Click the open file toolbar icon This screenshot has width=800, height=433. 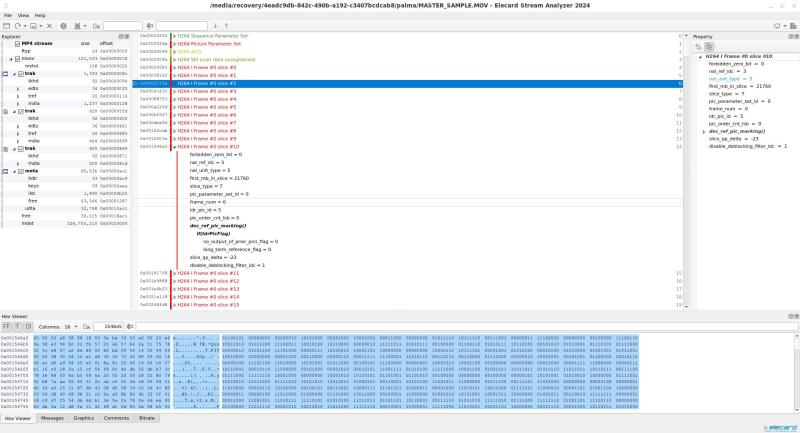point(7,26)
